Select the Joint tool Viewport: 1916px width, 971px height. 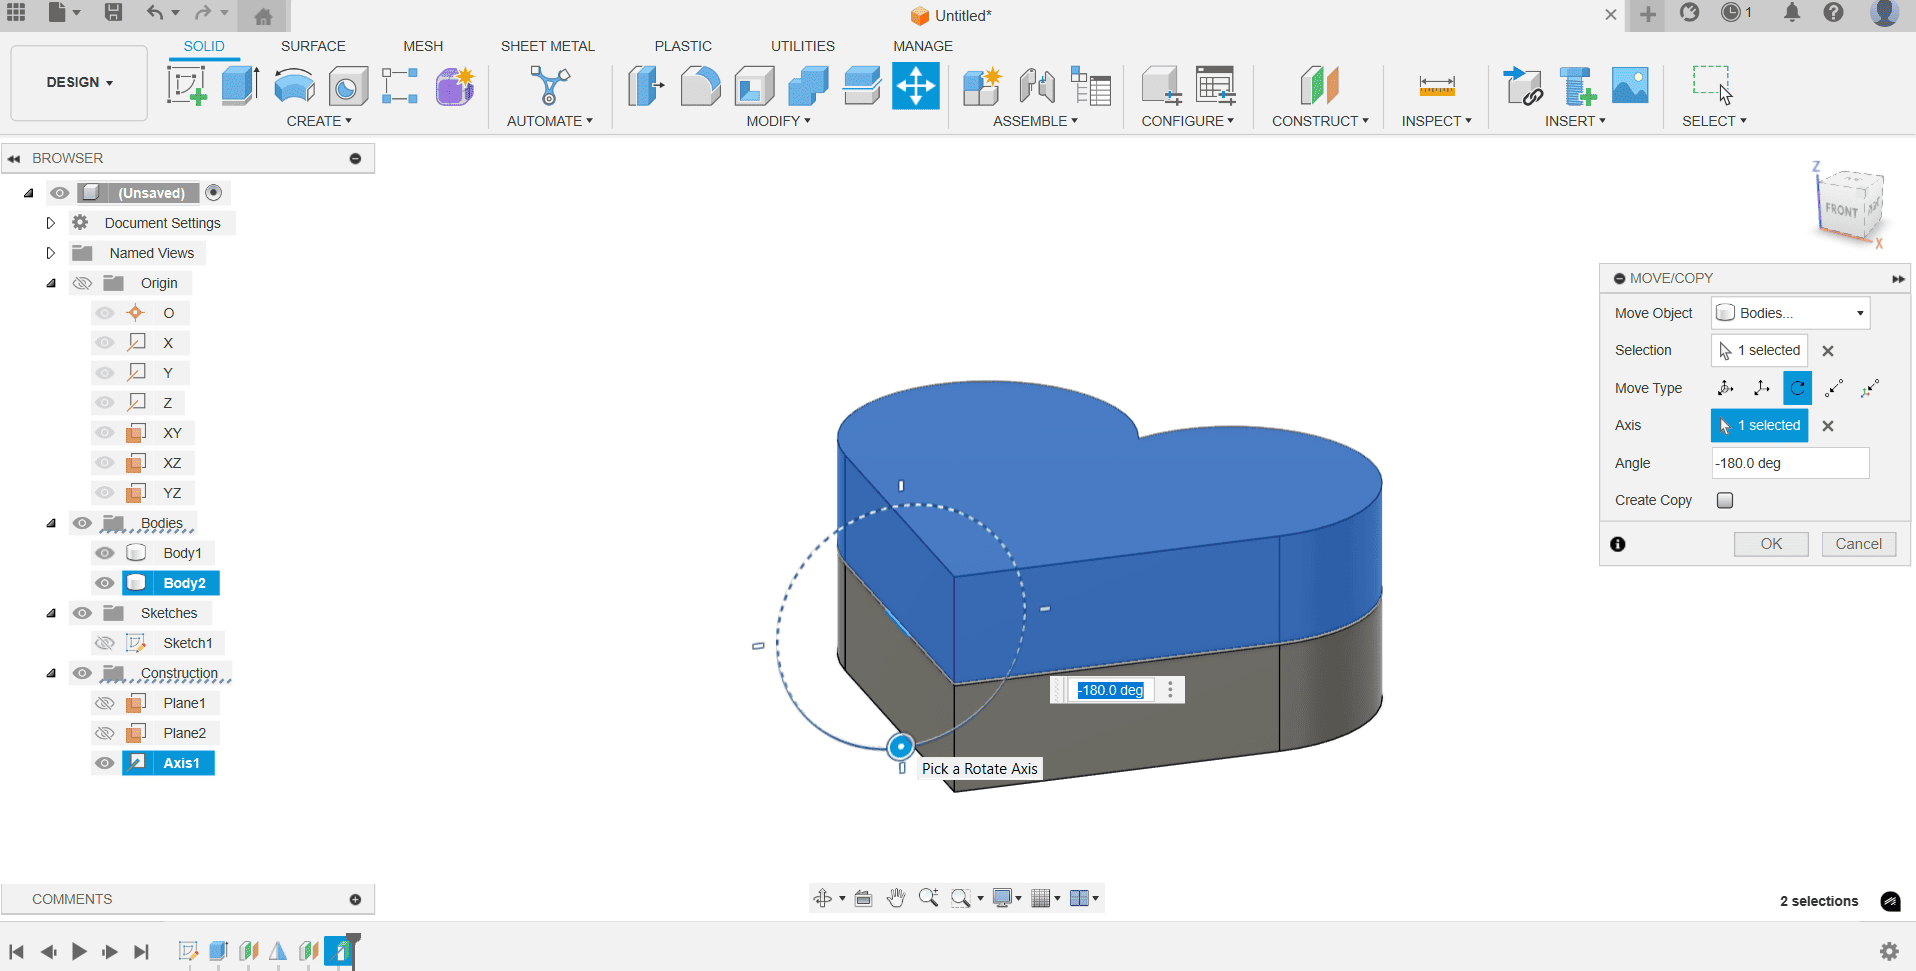pos(1037,86)
